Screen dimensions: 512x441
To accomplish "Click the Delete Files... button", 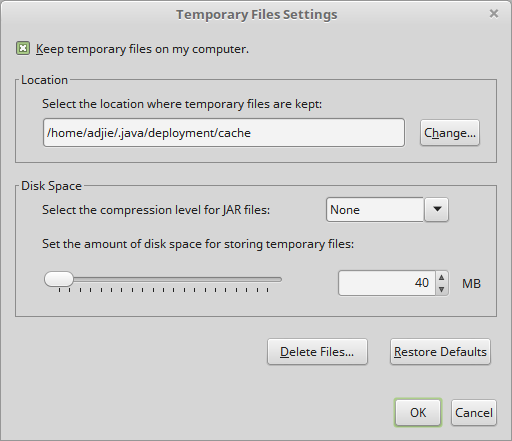I will point(317,352).
